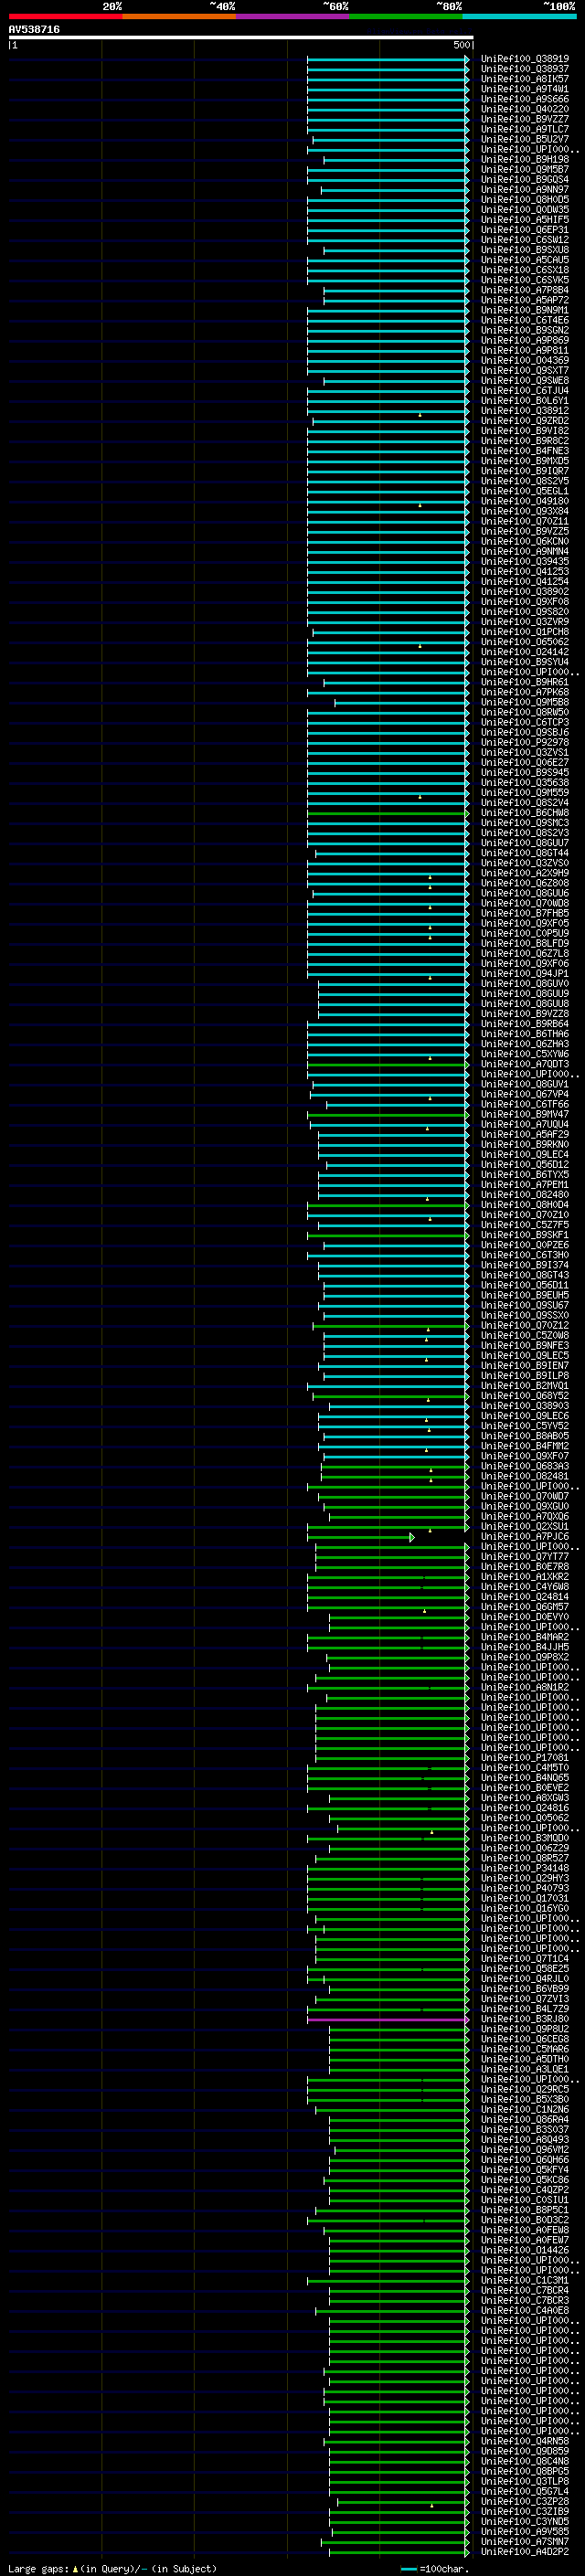Click the cyan alignment bar for Q9M5B8
The image size is (585, 2576).
tap(401, 702)
